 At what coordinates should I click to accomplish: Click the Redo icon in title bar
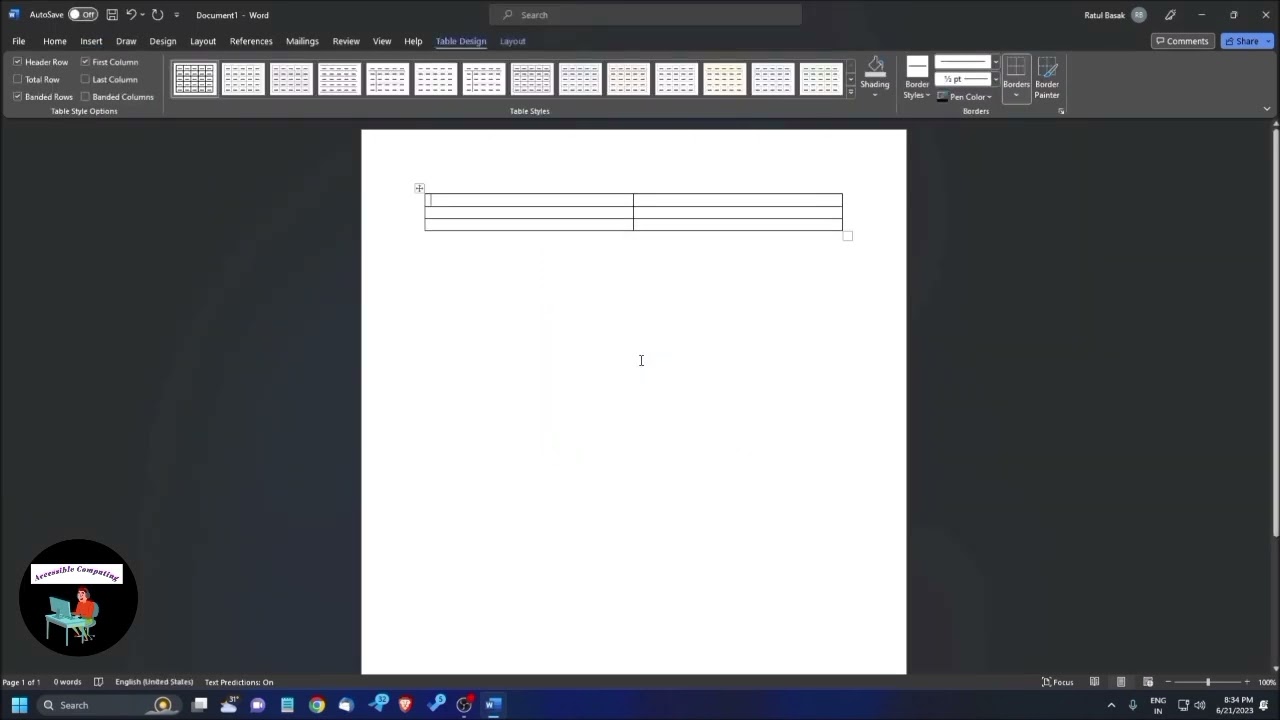[157, 15]
